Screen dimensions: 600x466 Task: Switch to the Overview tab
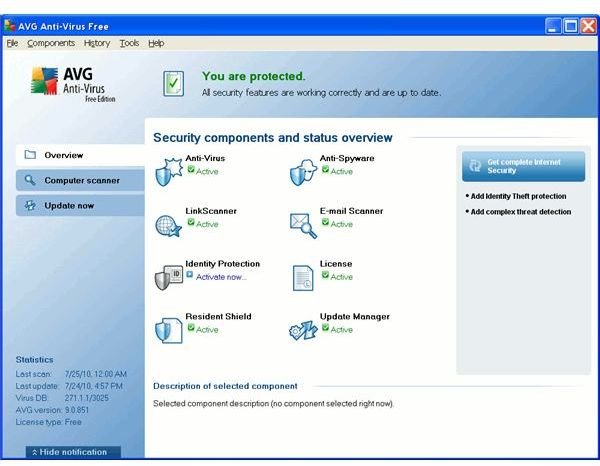[x=80, y=155]
